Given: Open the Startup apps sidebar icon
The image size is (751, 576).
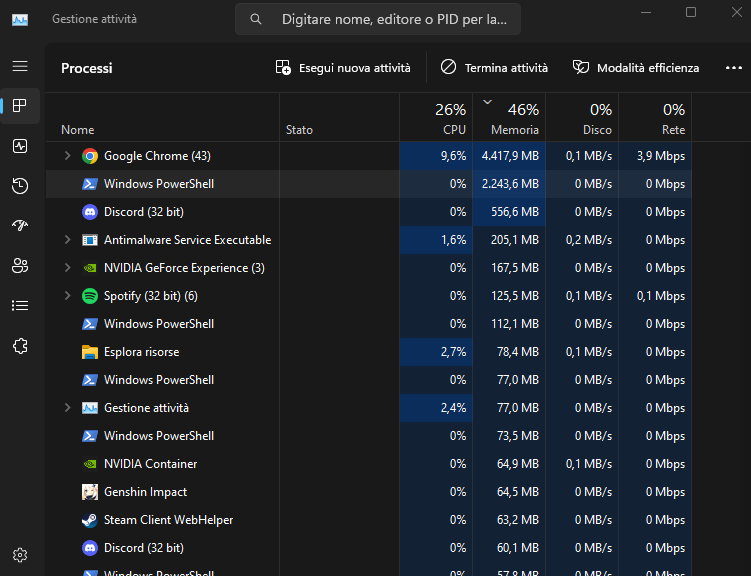Looking at the screenshot, I should click(x=20, y=226).
